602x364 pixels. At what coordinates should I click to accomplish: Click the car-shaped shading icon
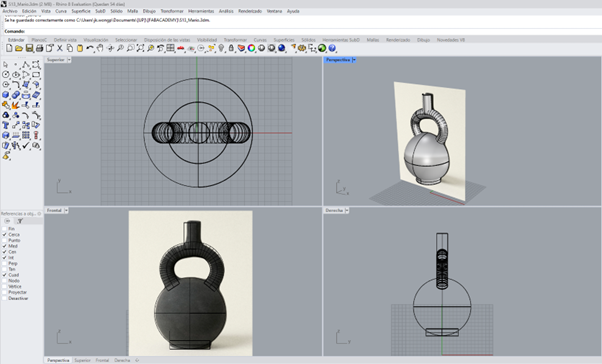181,48
